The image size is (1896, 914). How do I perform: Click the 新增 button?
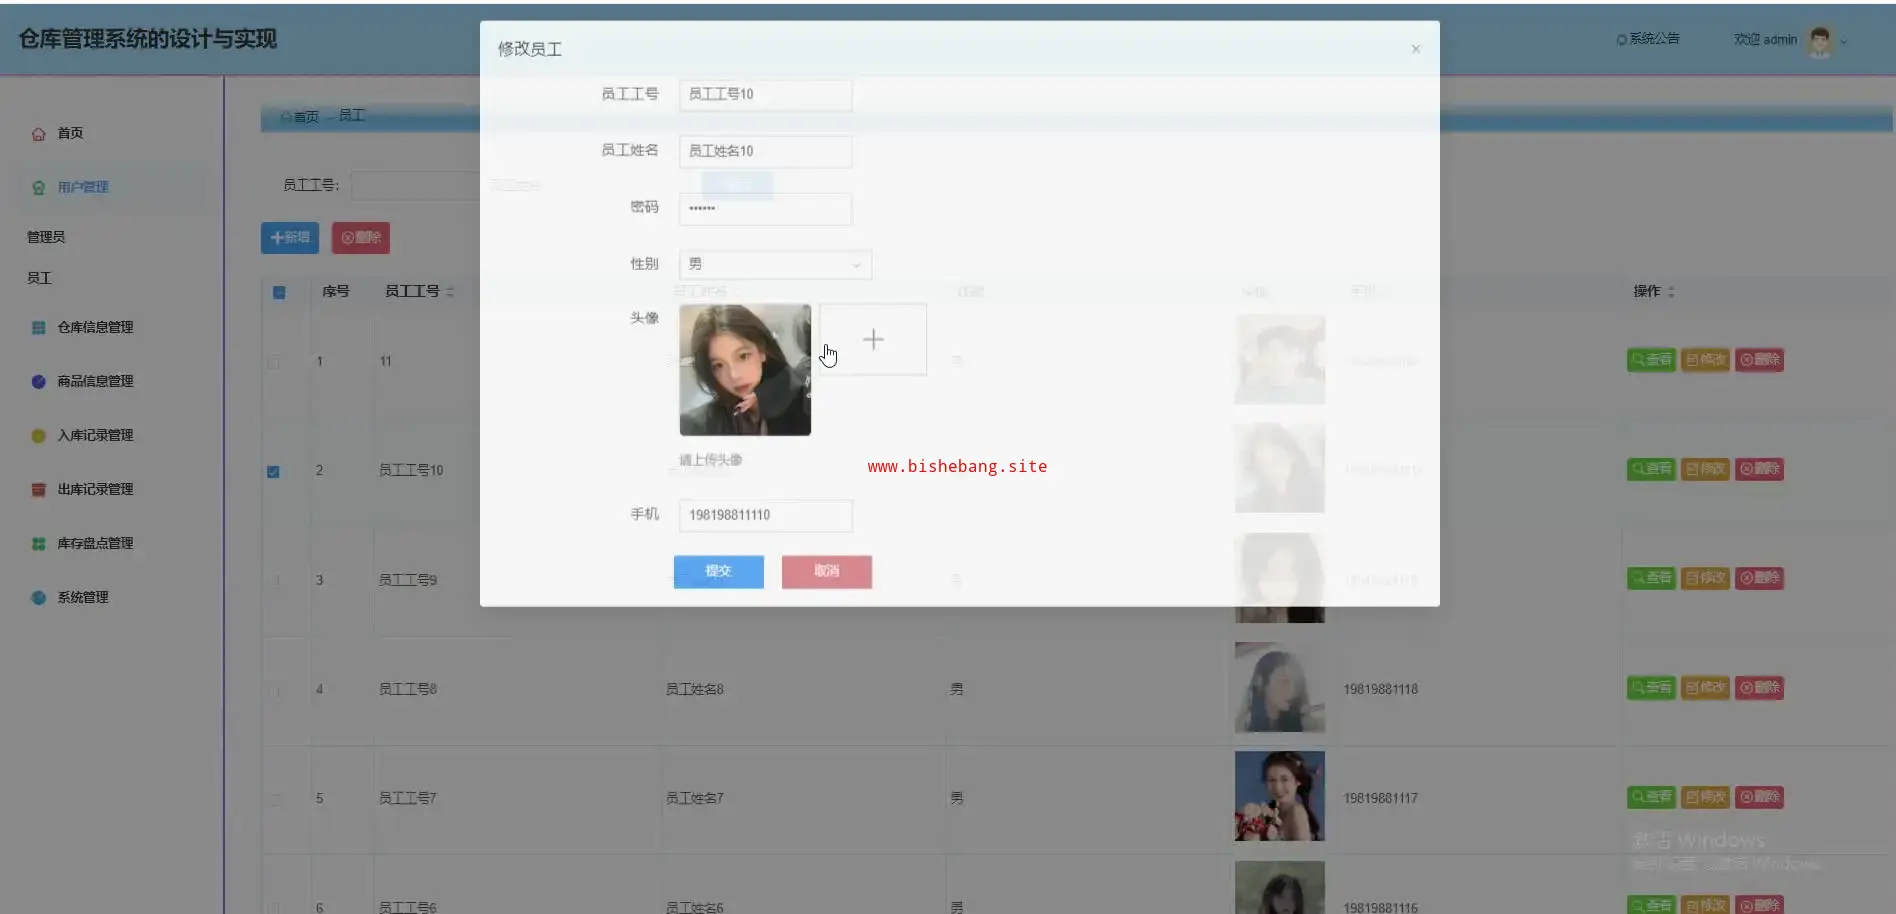290,238
